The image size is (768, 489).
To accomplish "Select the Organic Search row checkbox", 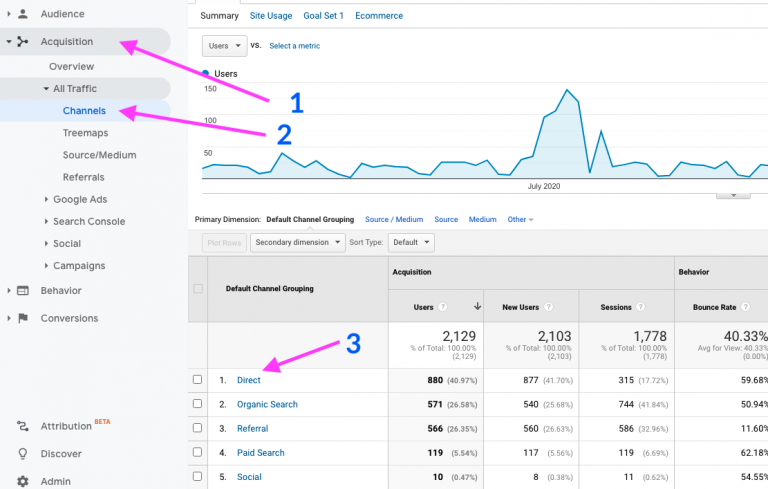I will pyautogui.click(x=197, y=403).
